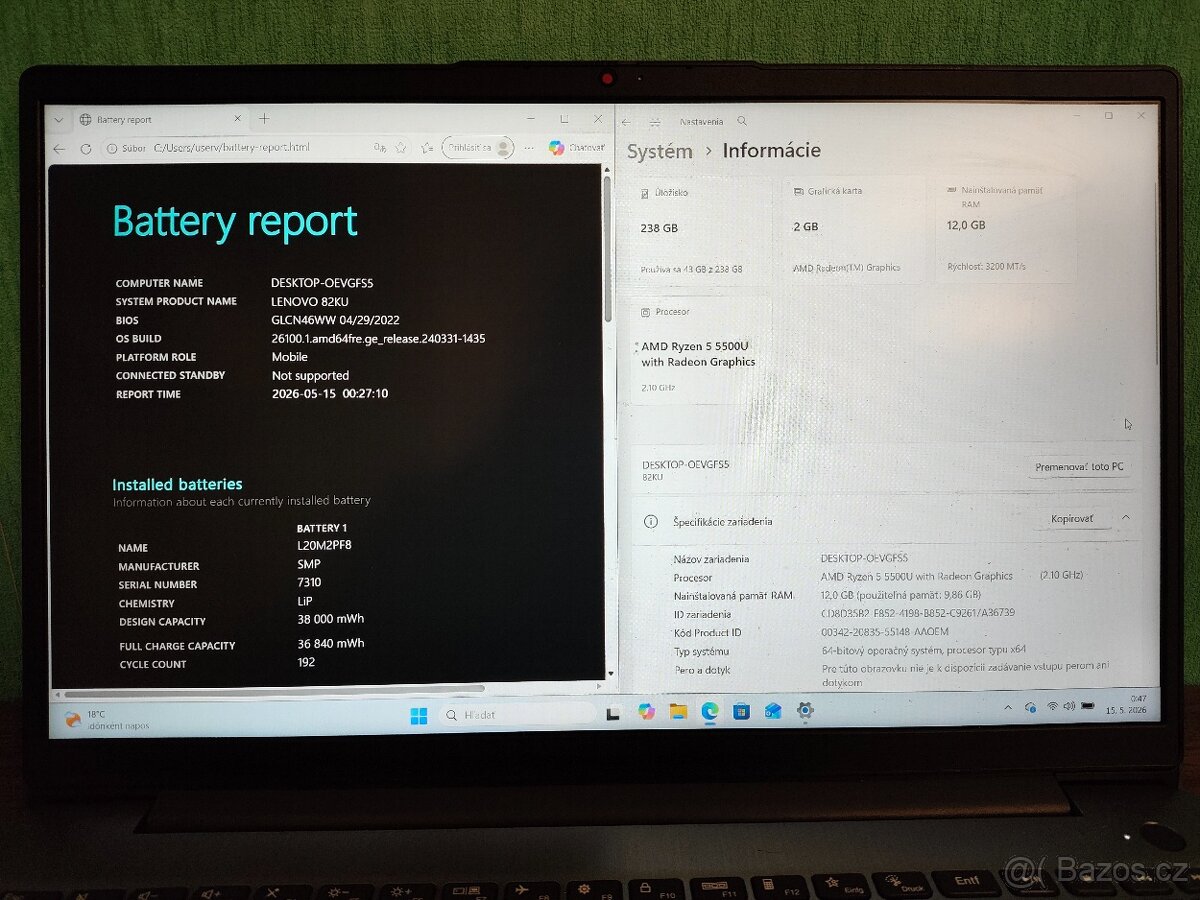Image resolution: width=1200 pixels, height=900 pixels.
Task: Click Kopírovať specifications button
Action: coord(1073,519)
